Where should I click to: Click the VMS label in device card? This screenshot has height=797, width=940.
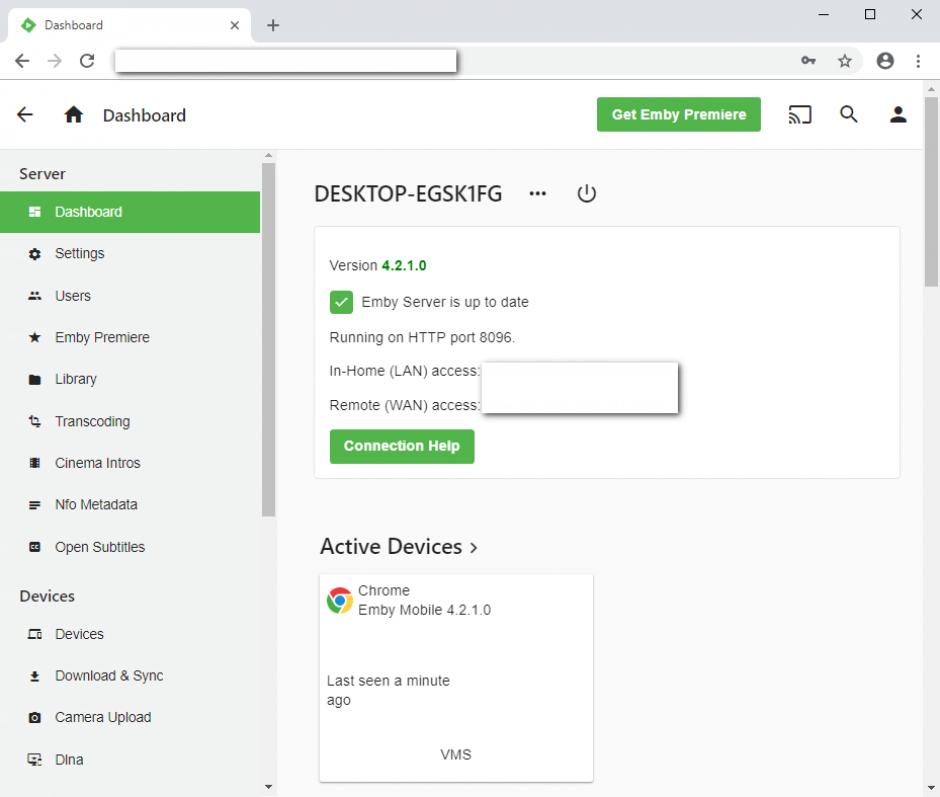point(456,754)
